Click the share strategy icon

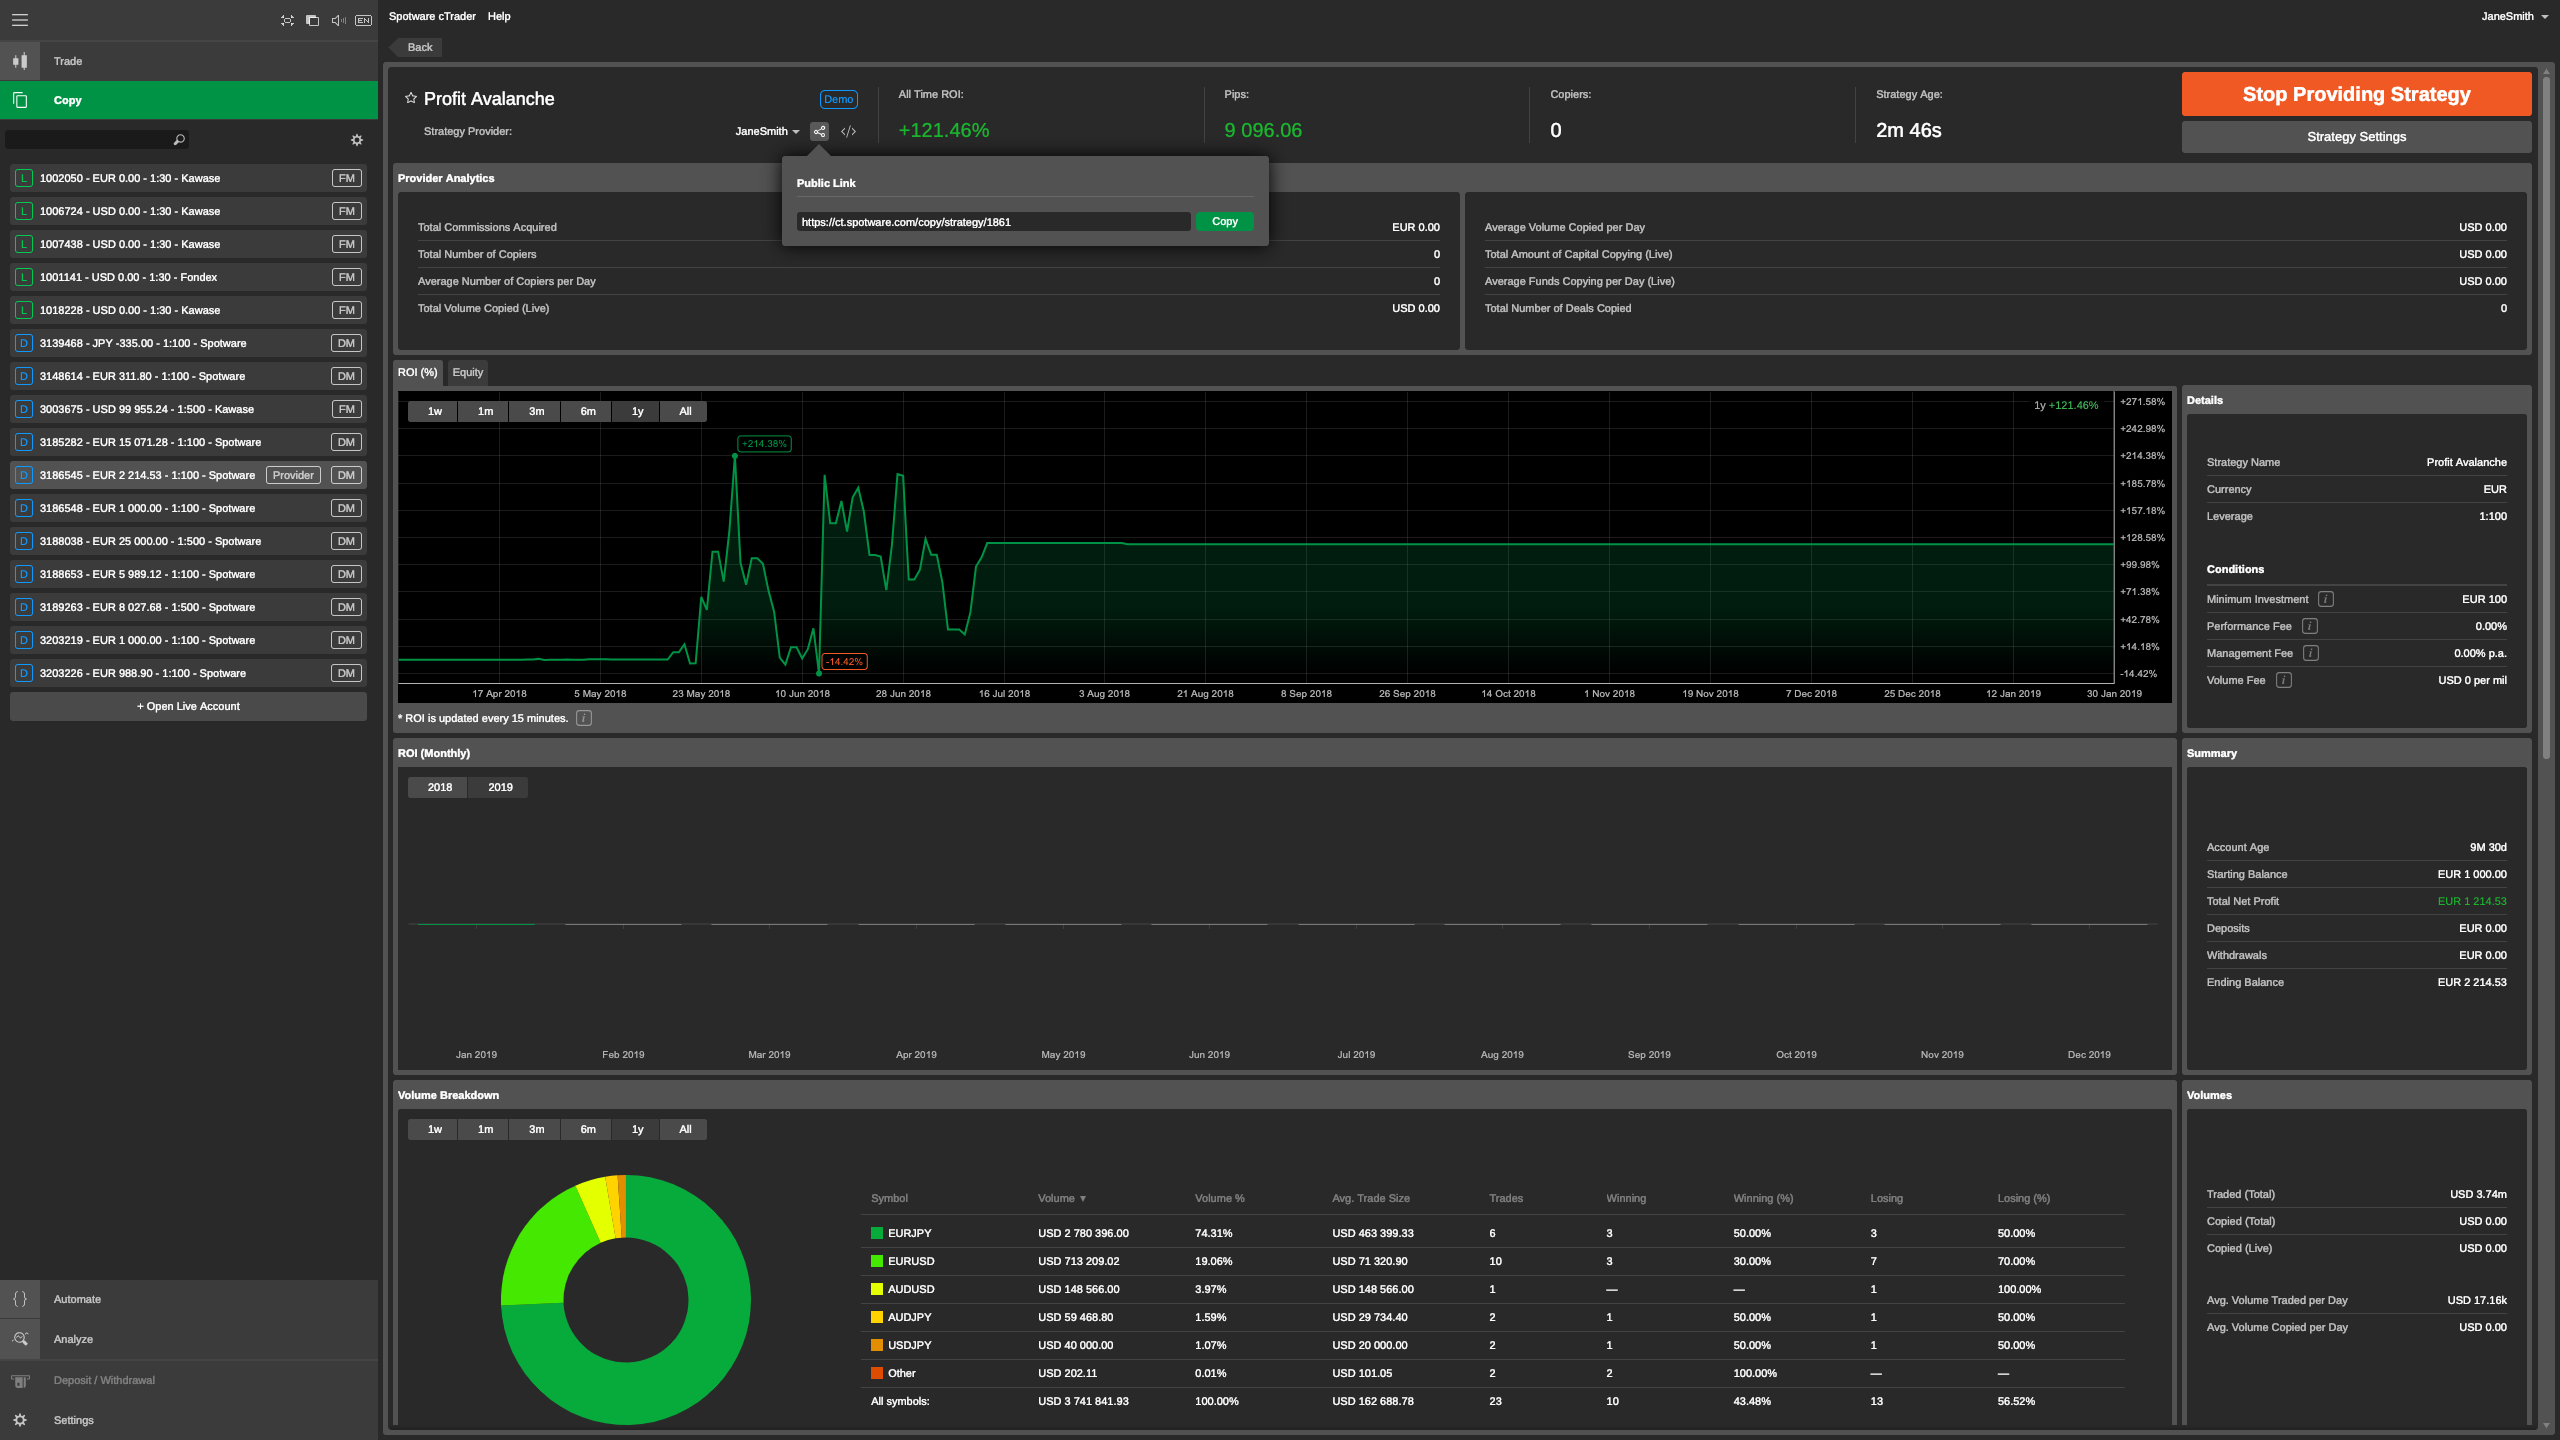click(820, 131)
